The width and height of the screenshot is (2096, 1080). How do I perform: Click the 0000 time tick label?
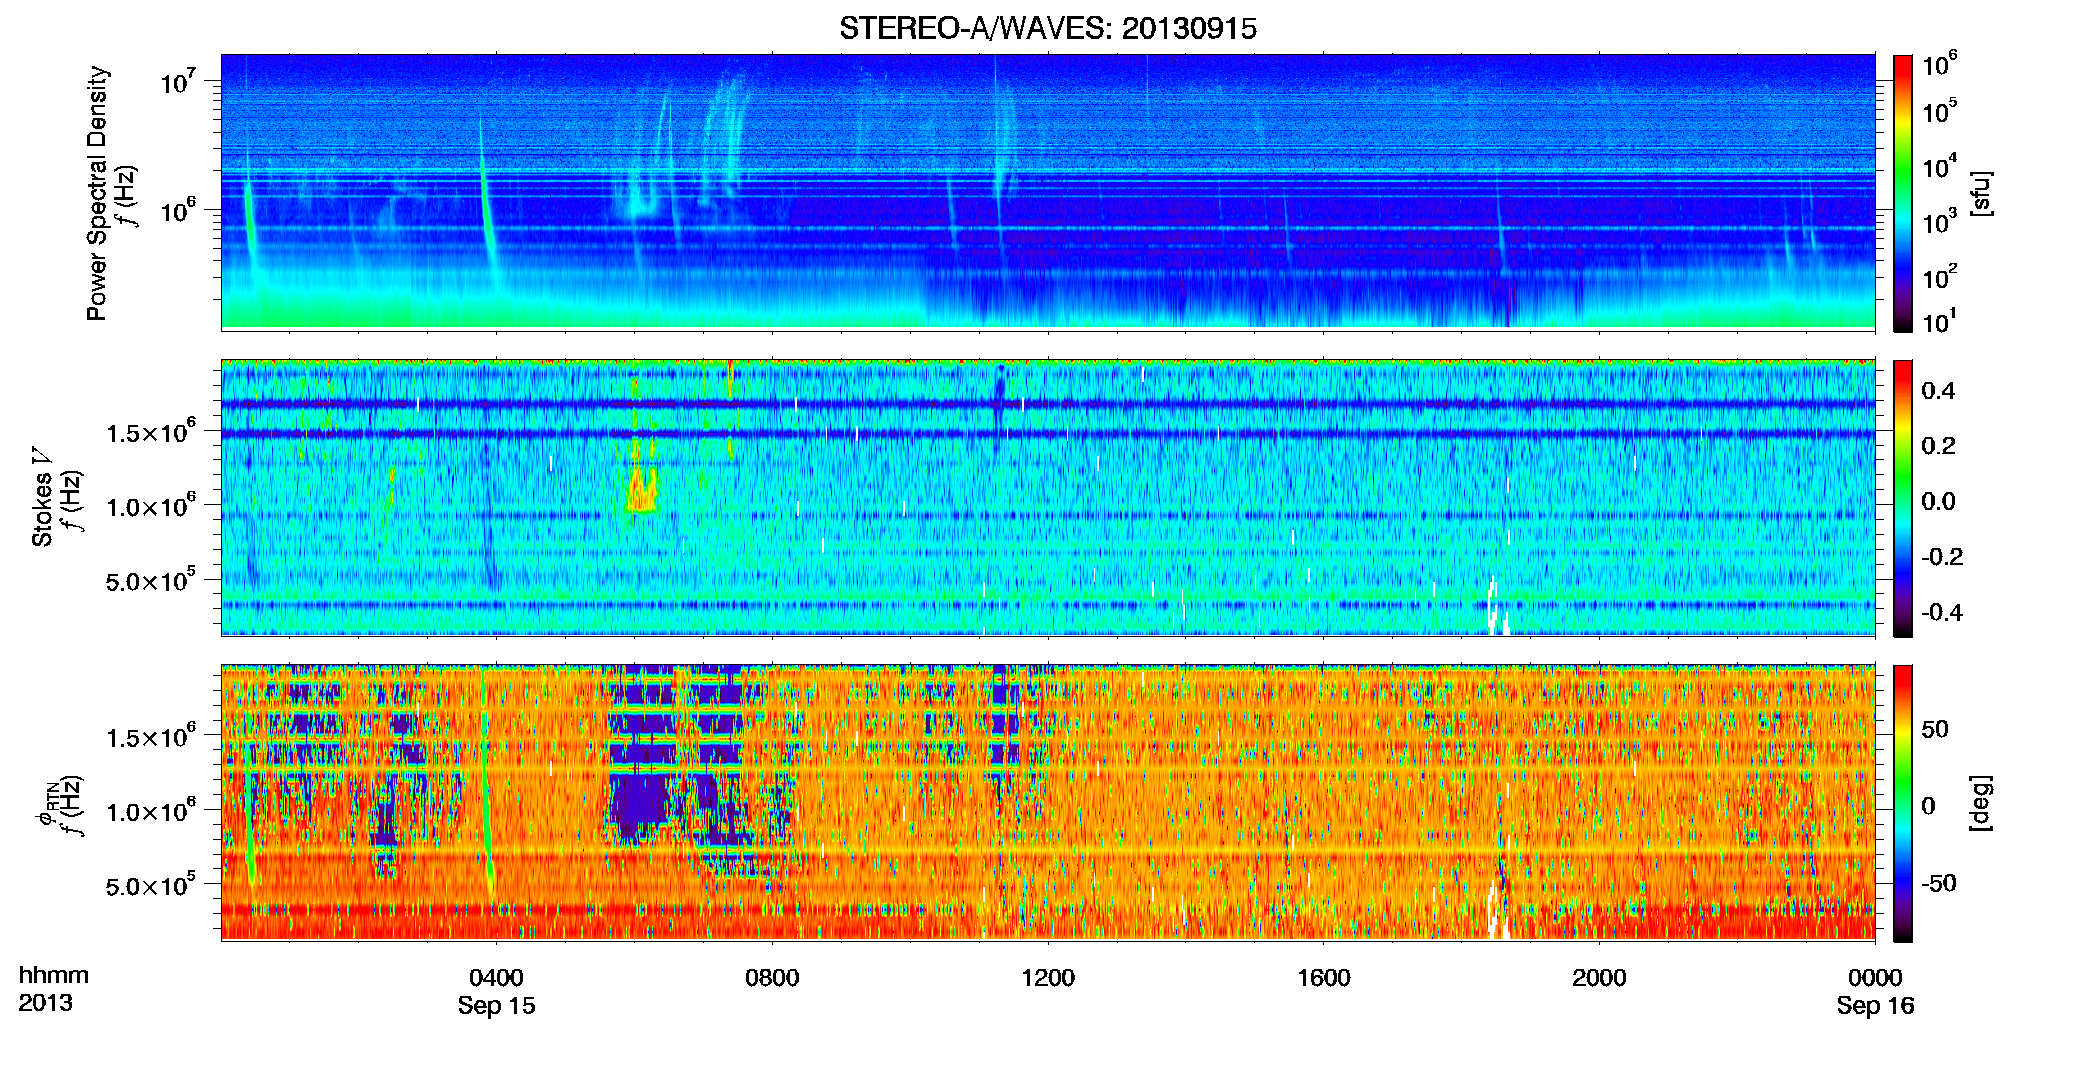[x=1875, y=977]
